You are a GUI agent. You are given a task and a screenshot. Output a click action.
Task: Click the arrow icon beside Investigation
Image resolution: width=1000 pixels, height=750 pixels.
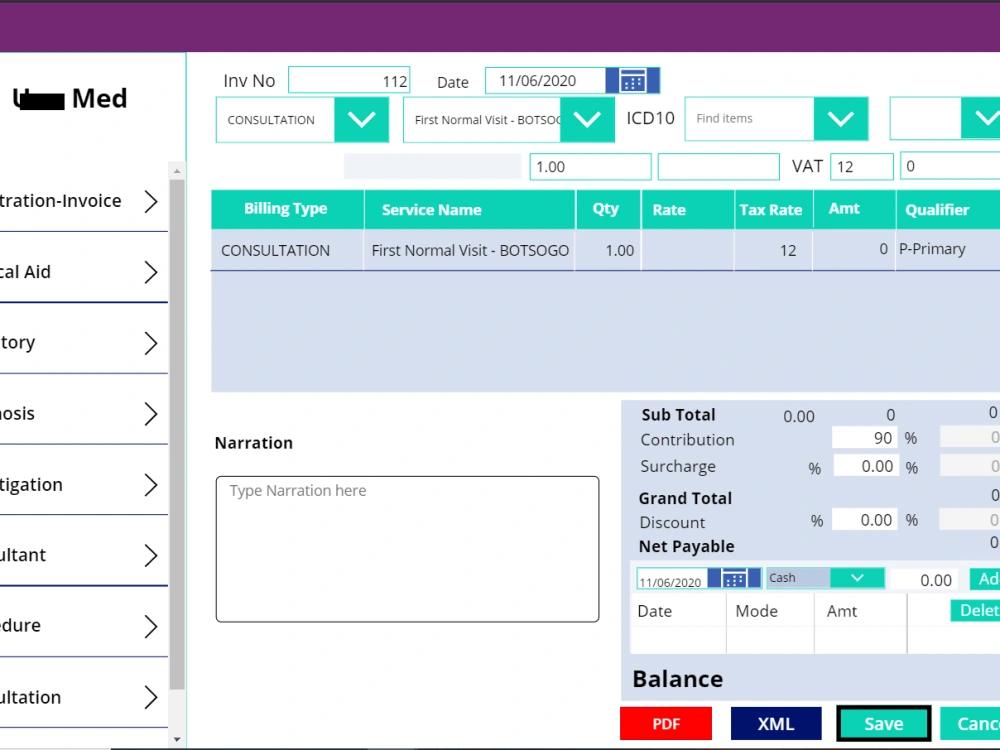click(x=150, y=483)
